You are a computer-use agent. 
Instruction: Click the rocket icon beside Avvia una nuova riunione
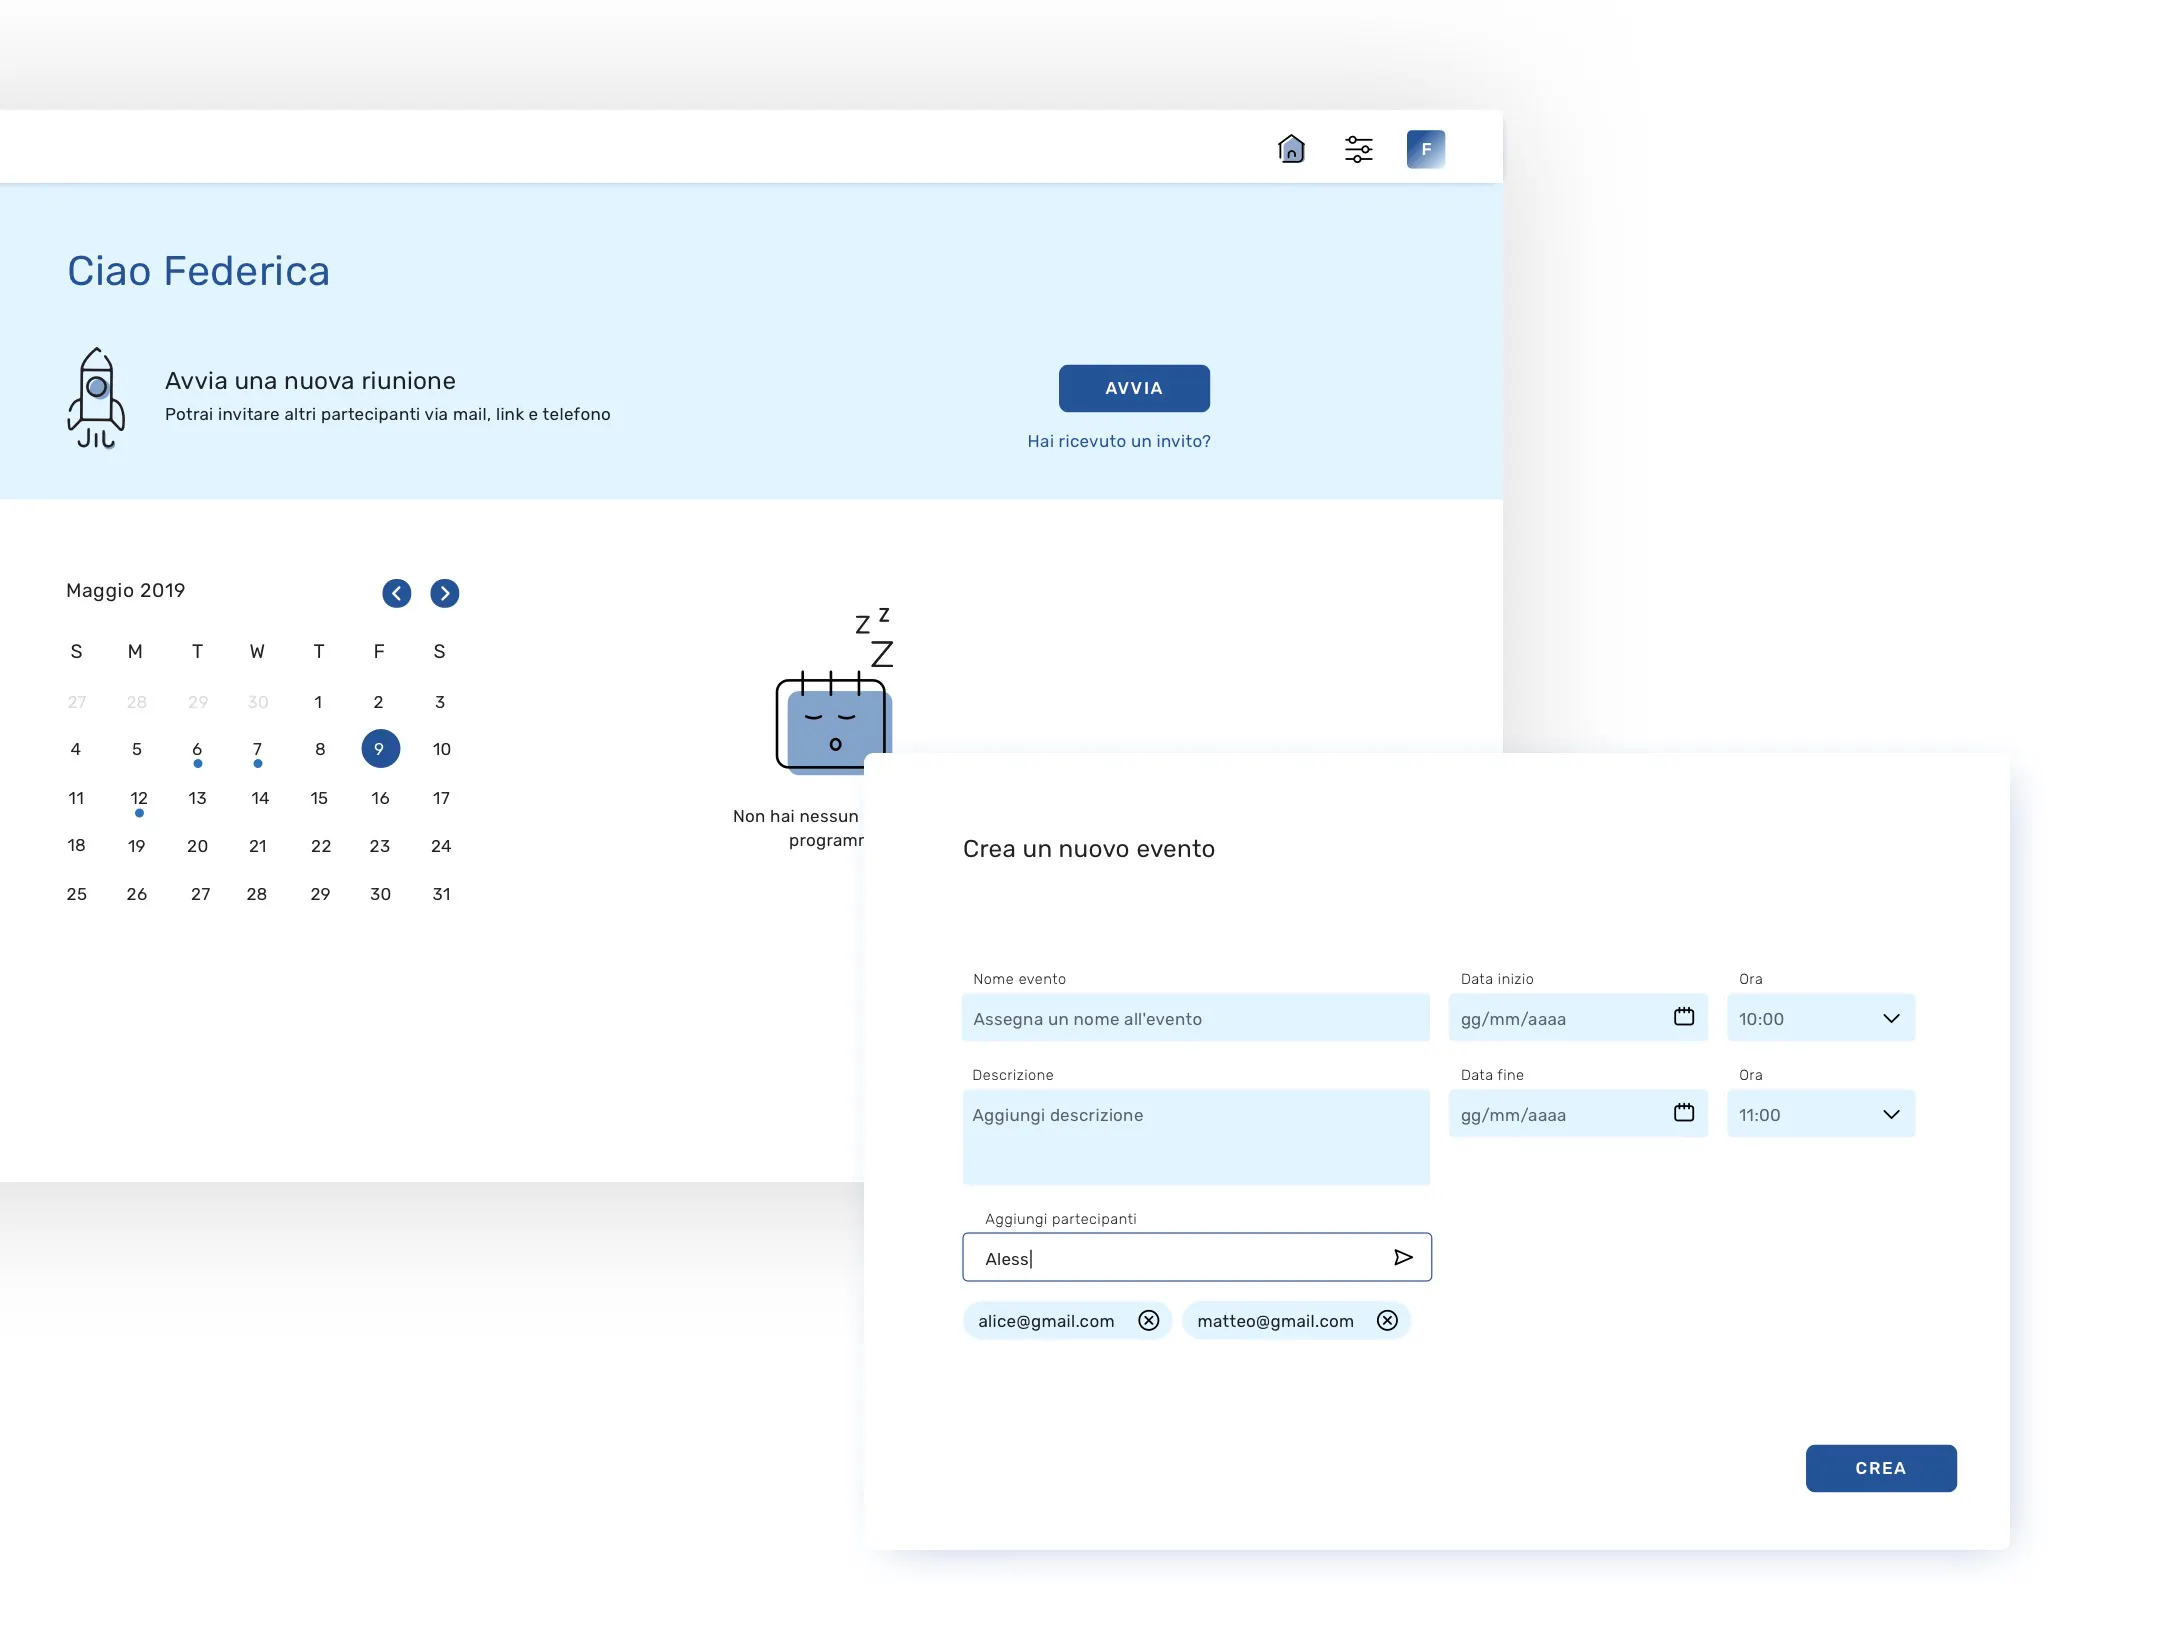[x=96, y=398]
